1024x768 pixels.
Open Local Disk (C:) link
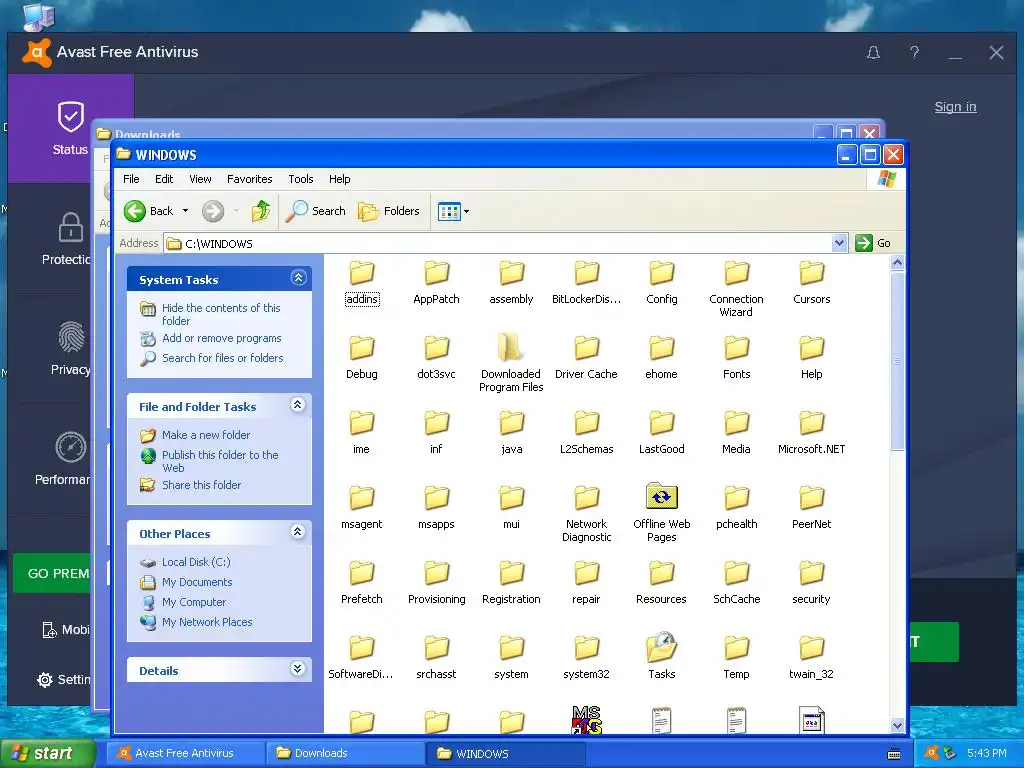196,562
